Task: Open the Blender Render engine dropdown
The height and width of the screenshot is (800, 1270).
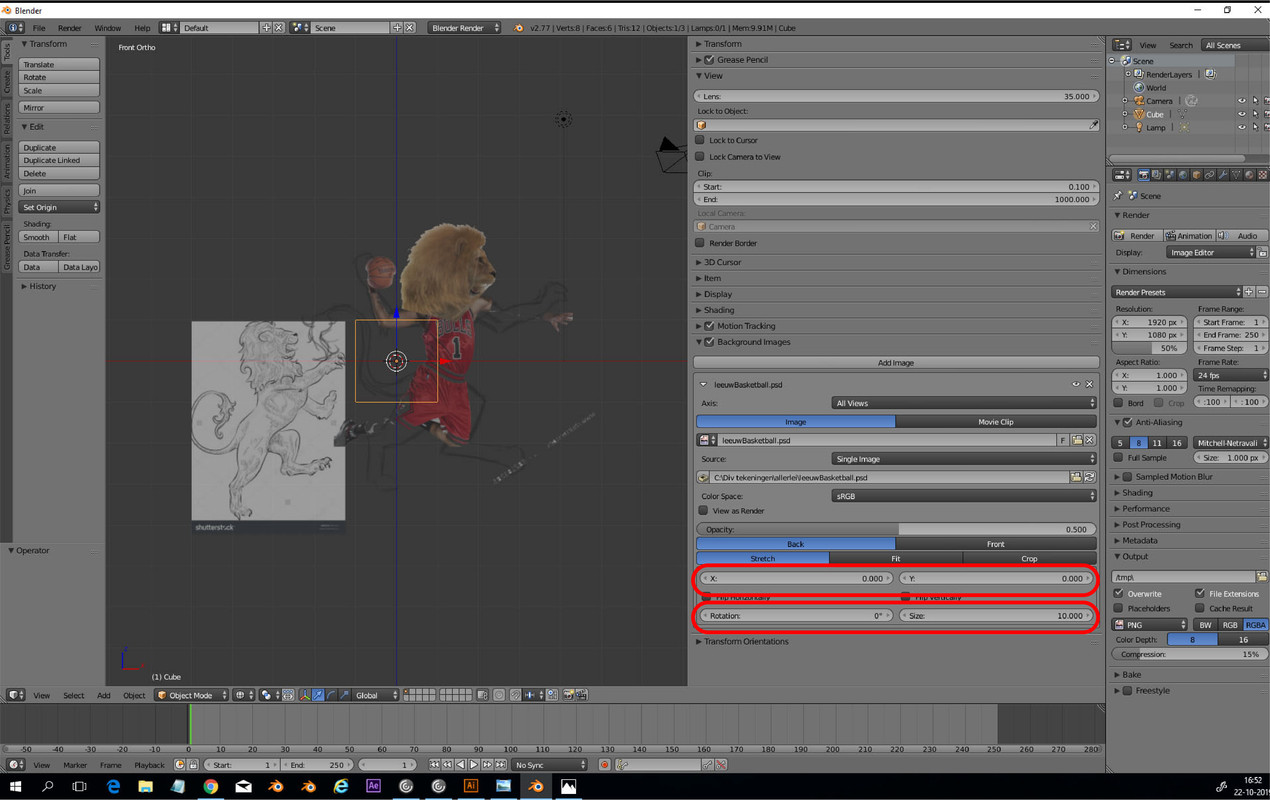Action: (464, 28)
